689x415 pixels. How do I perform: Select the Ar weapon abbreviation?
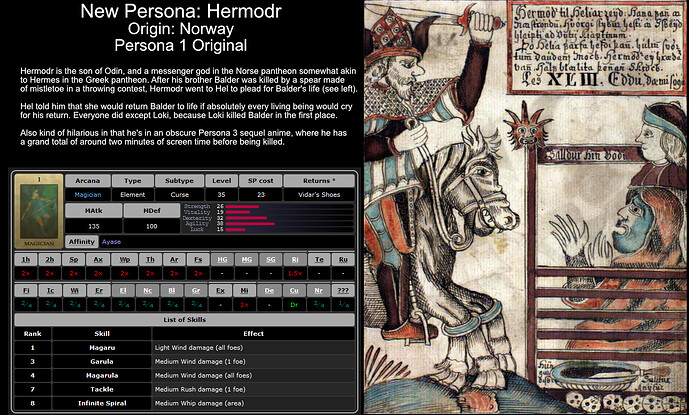pyautogui.click(x=174, y=259)
